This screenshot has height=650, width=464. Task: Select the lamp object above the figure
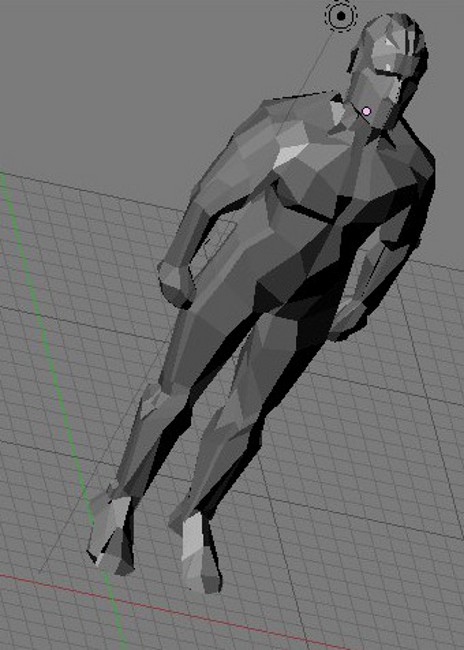click(x=341, y=16)
